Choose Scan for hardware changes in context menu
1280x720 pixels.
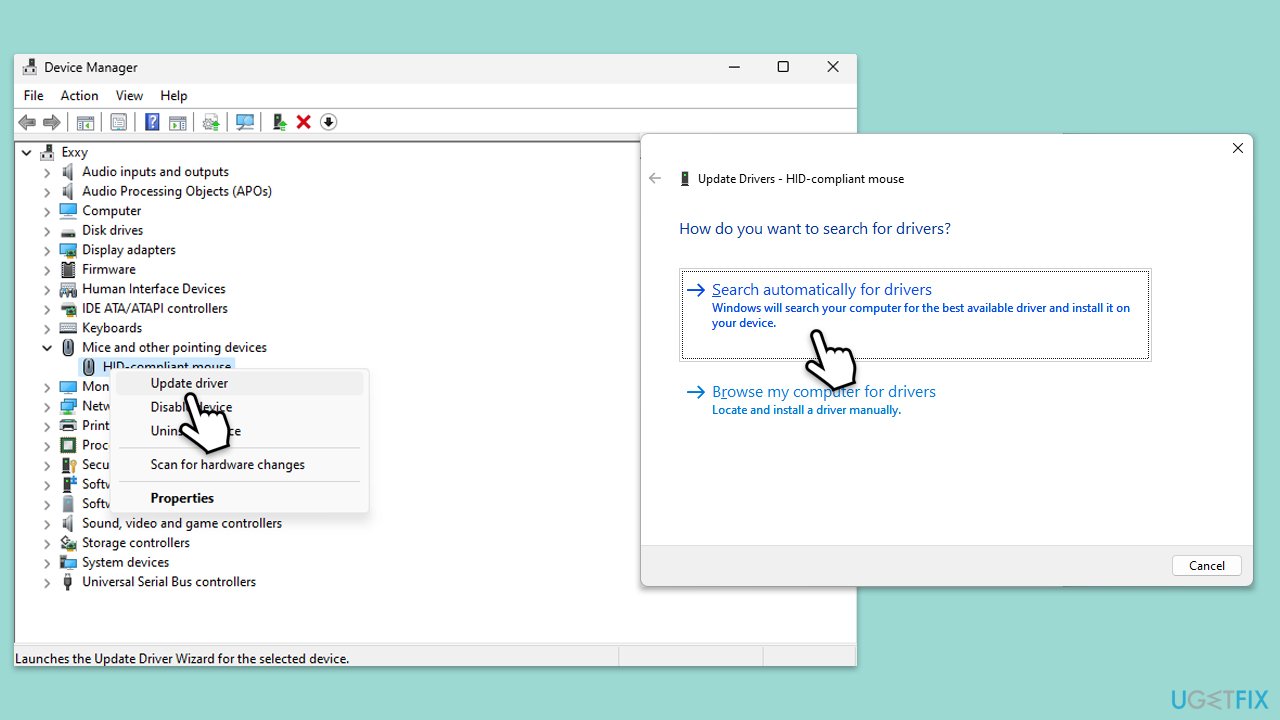pyautogui.click(x=239, y=464)
